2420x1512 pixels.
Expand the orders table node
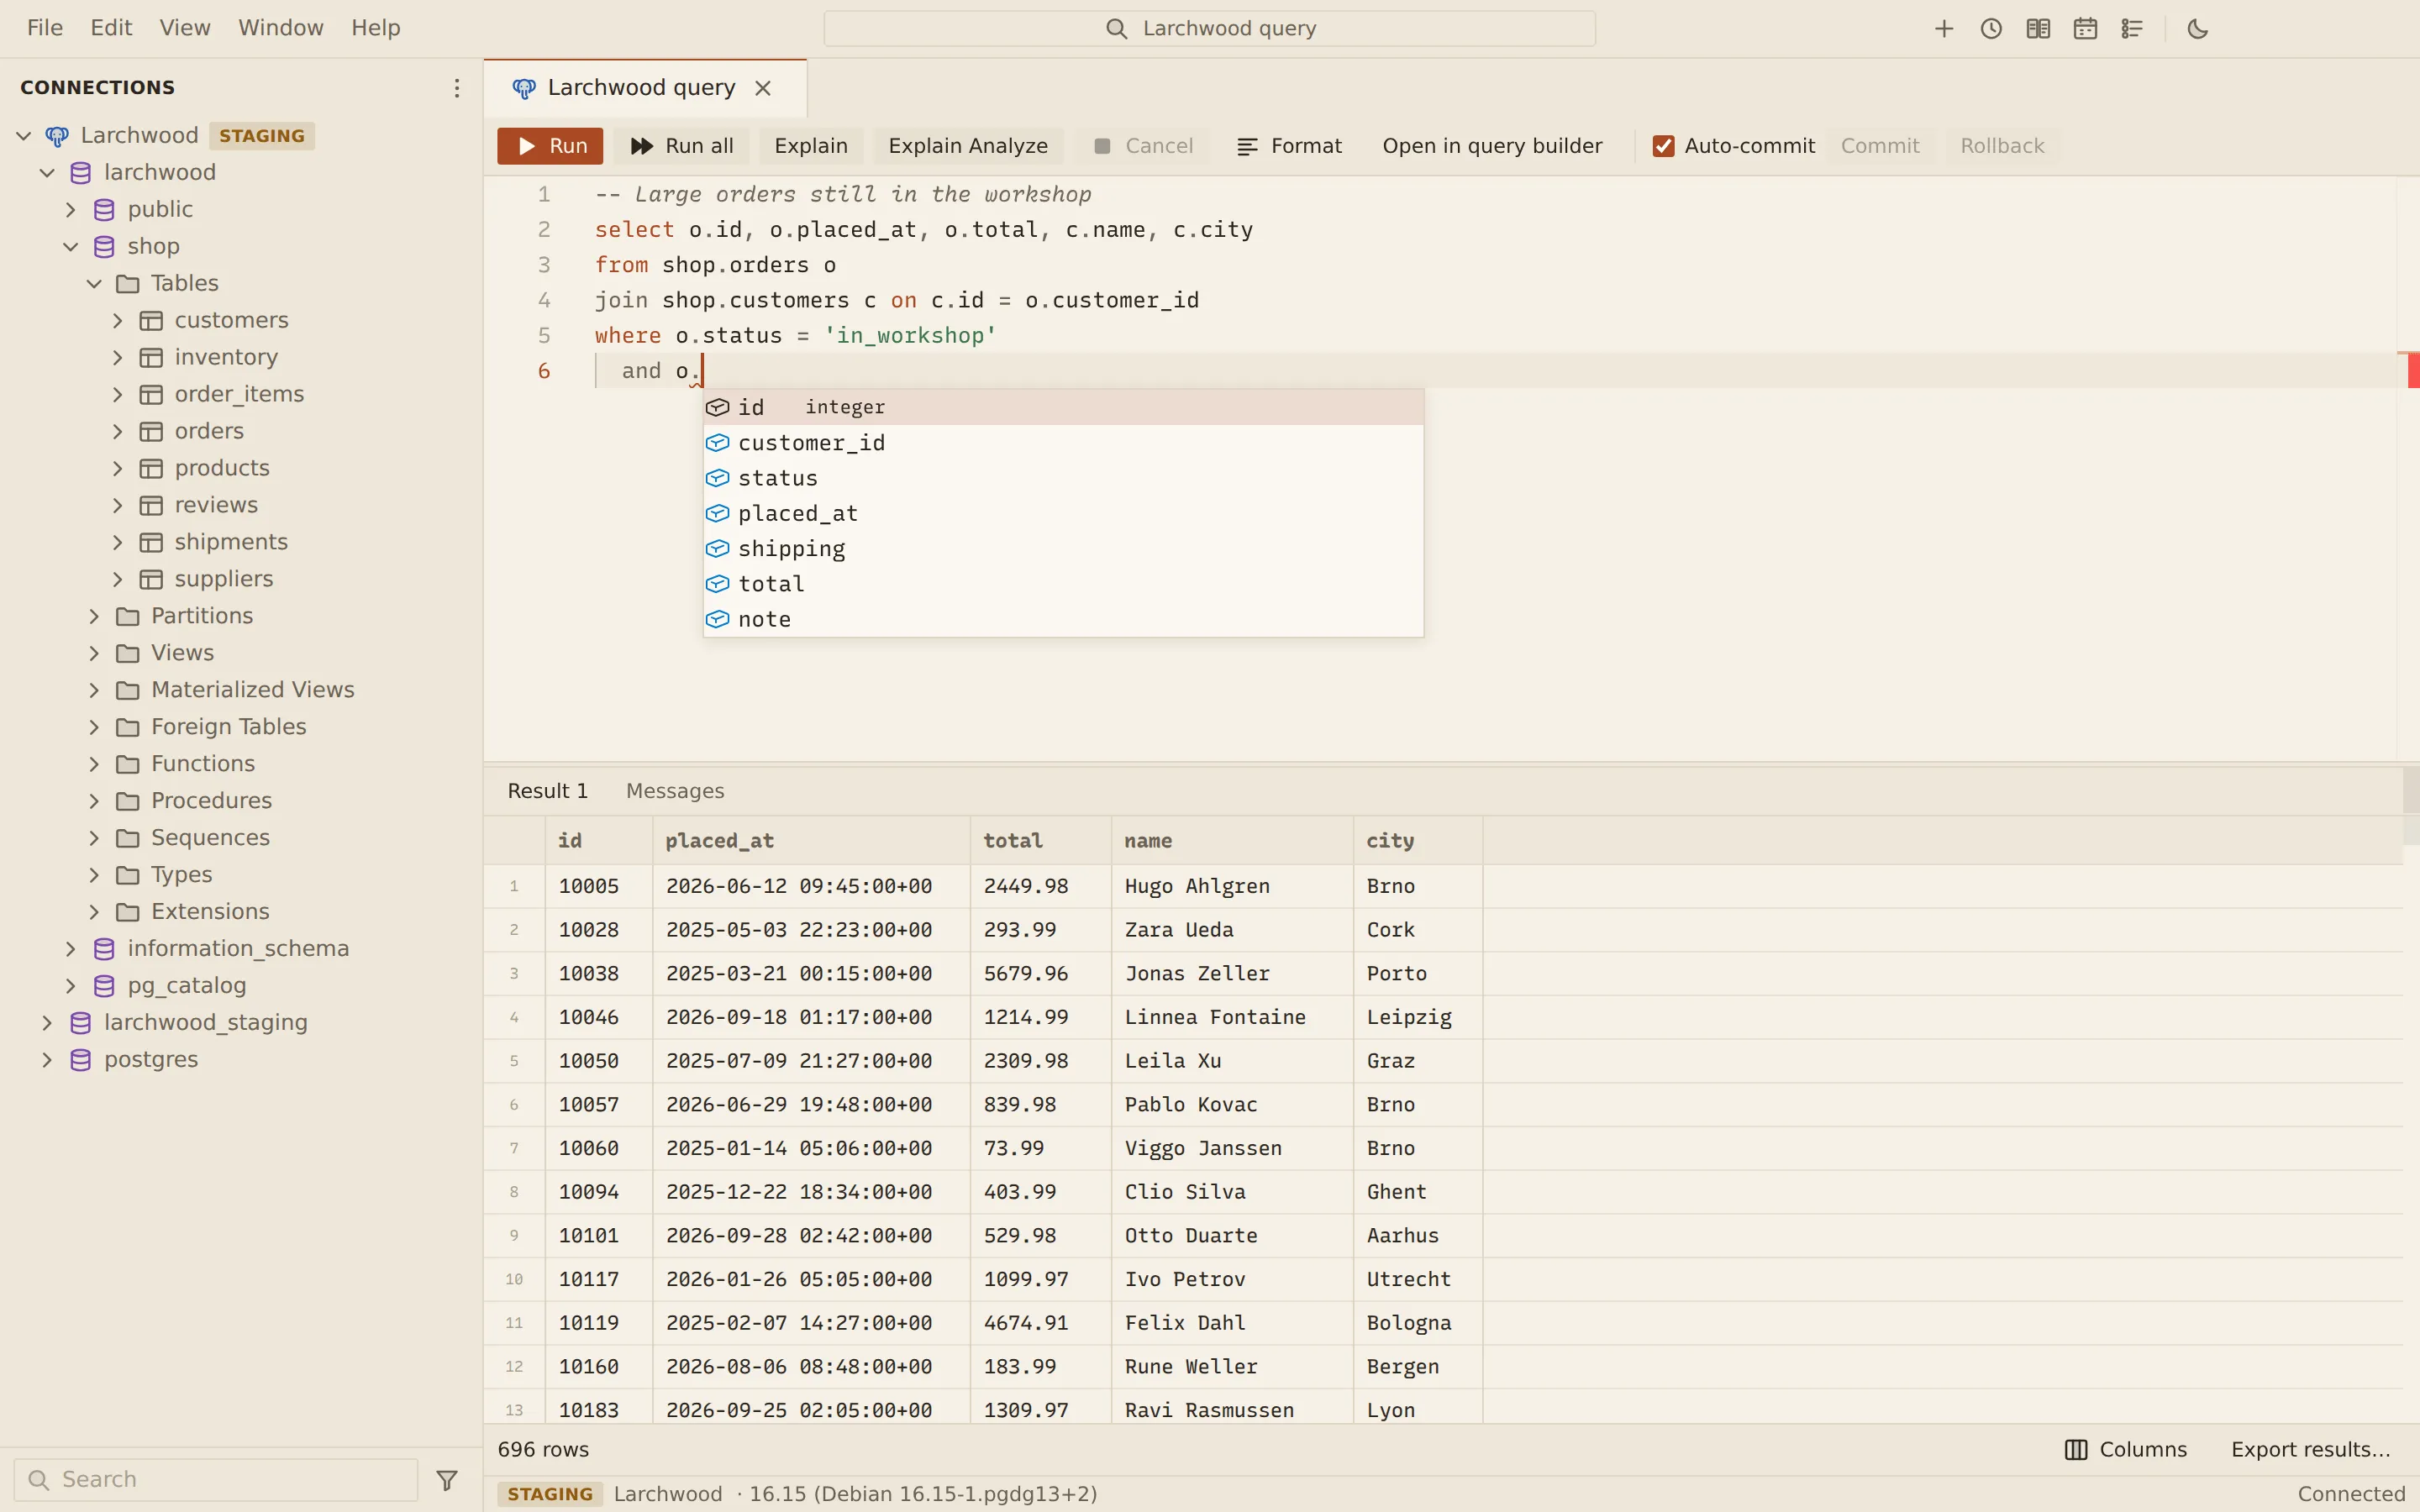tap(118, 432)
